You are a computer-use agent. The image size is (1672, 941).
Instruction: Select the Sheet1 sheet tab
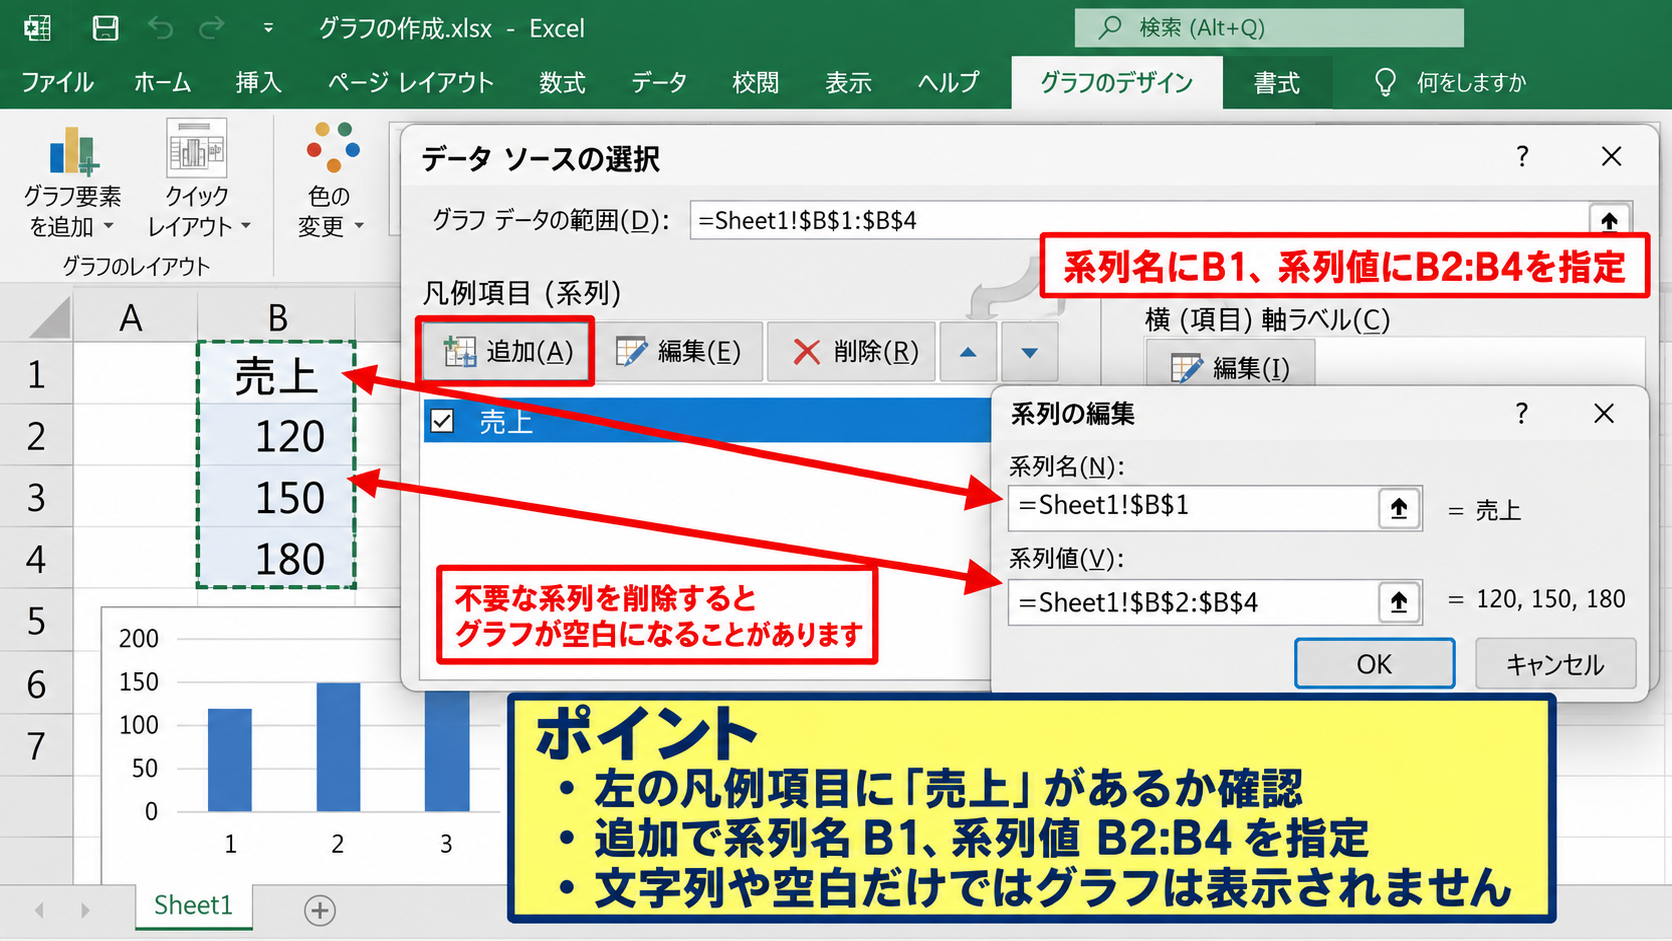(193, 906)
